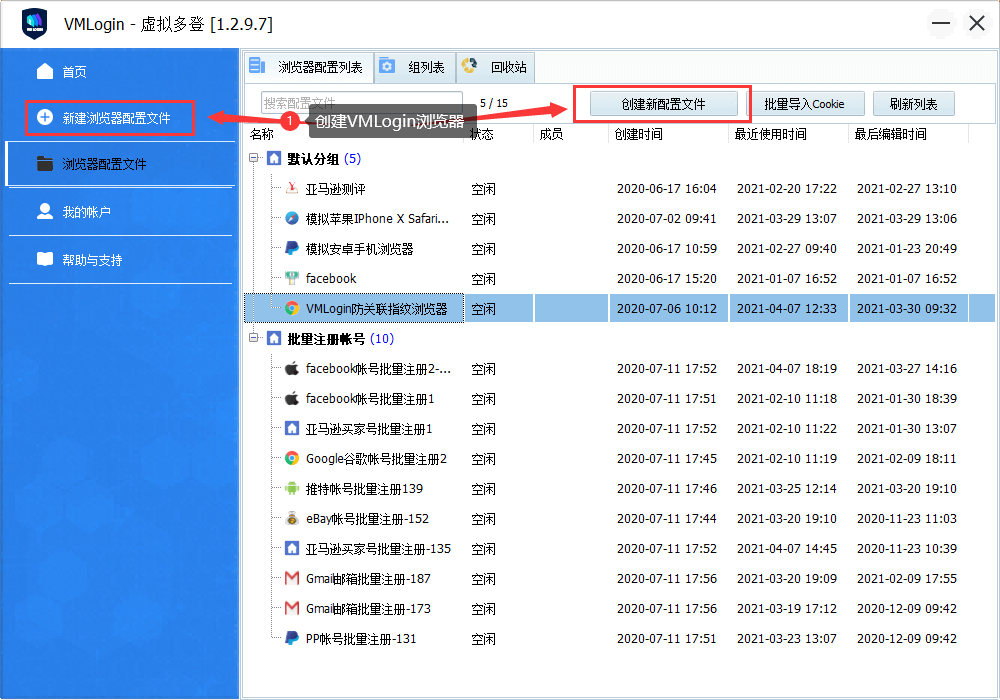Select the PP帐号批量注册-131 profile
Screen dimensions: 1000x700
click(x=361, y=639)
